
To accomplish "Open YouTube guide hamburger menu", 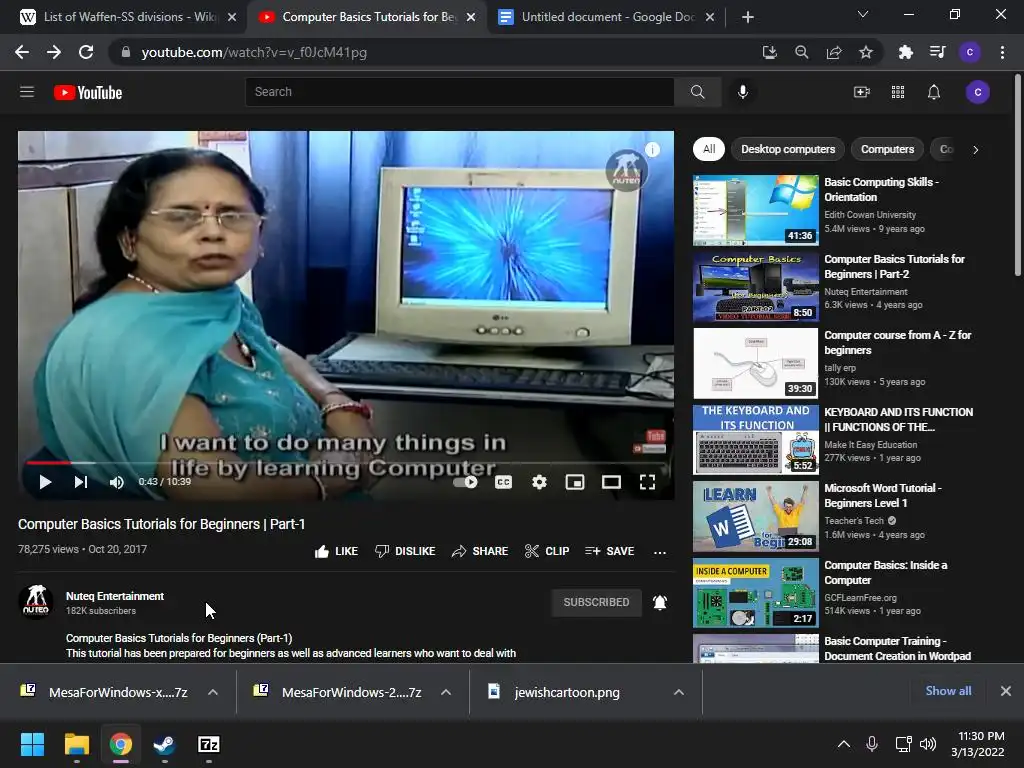I will tap(27, 92).
